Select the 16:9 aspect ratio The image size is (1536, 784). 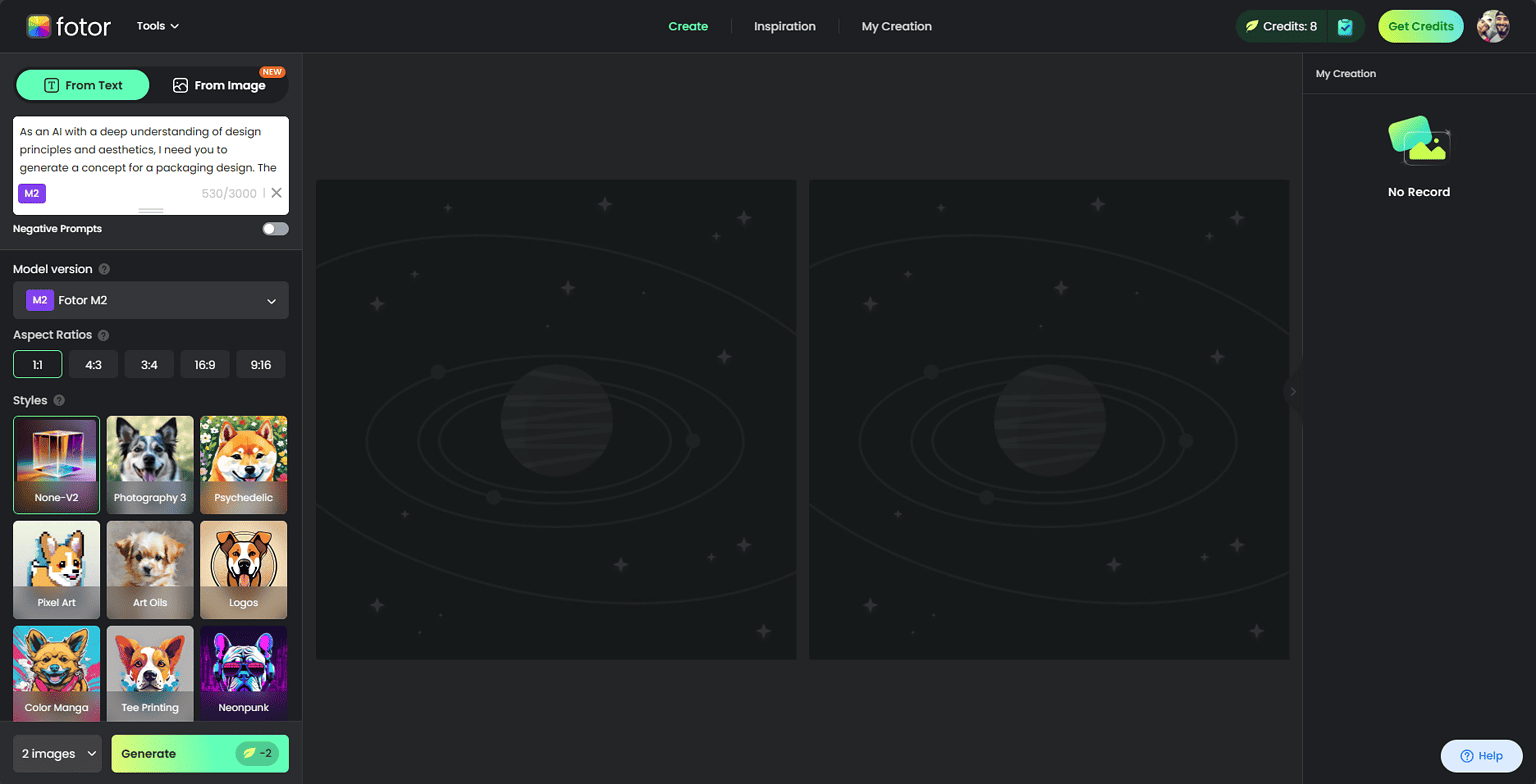pyautogui.click(x=205, y=365)
